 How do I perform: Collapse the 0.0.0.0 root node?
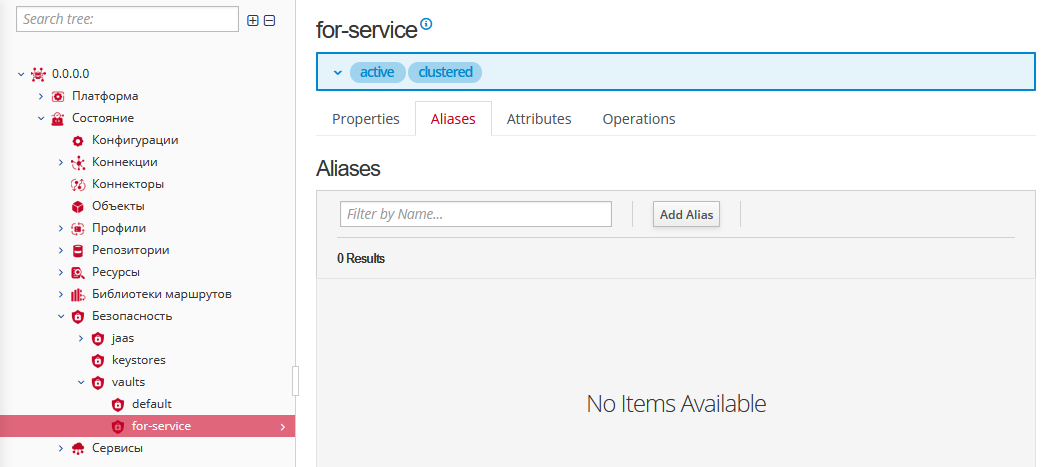tap(21, 74)
